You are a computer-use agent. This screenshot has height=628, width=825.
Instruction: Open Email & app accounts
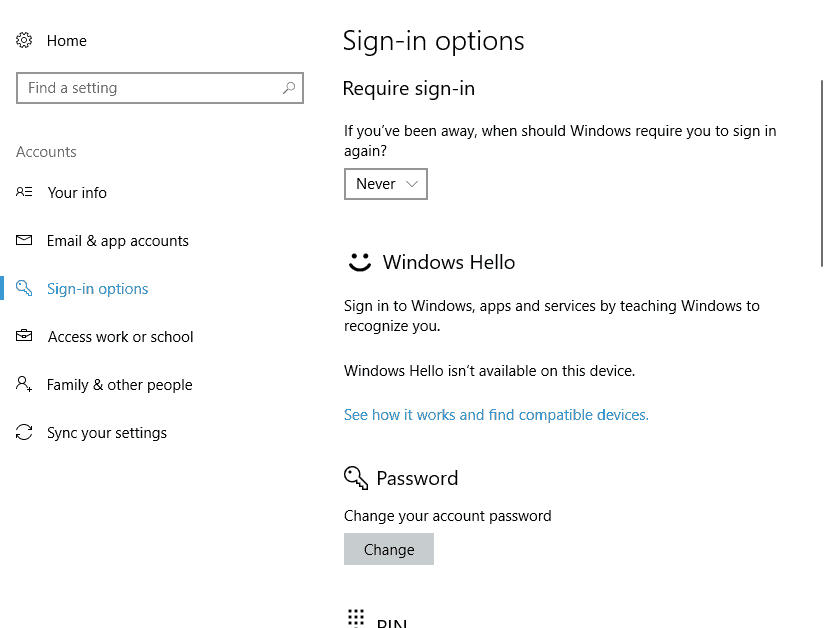click(118, 241)
